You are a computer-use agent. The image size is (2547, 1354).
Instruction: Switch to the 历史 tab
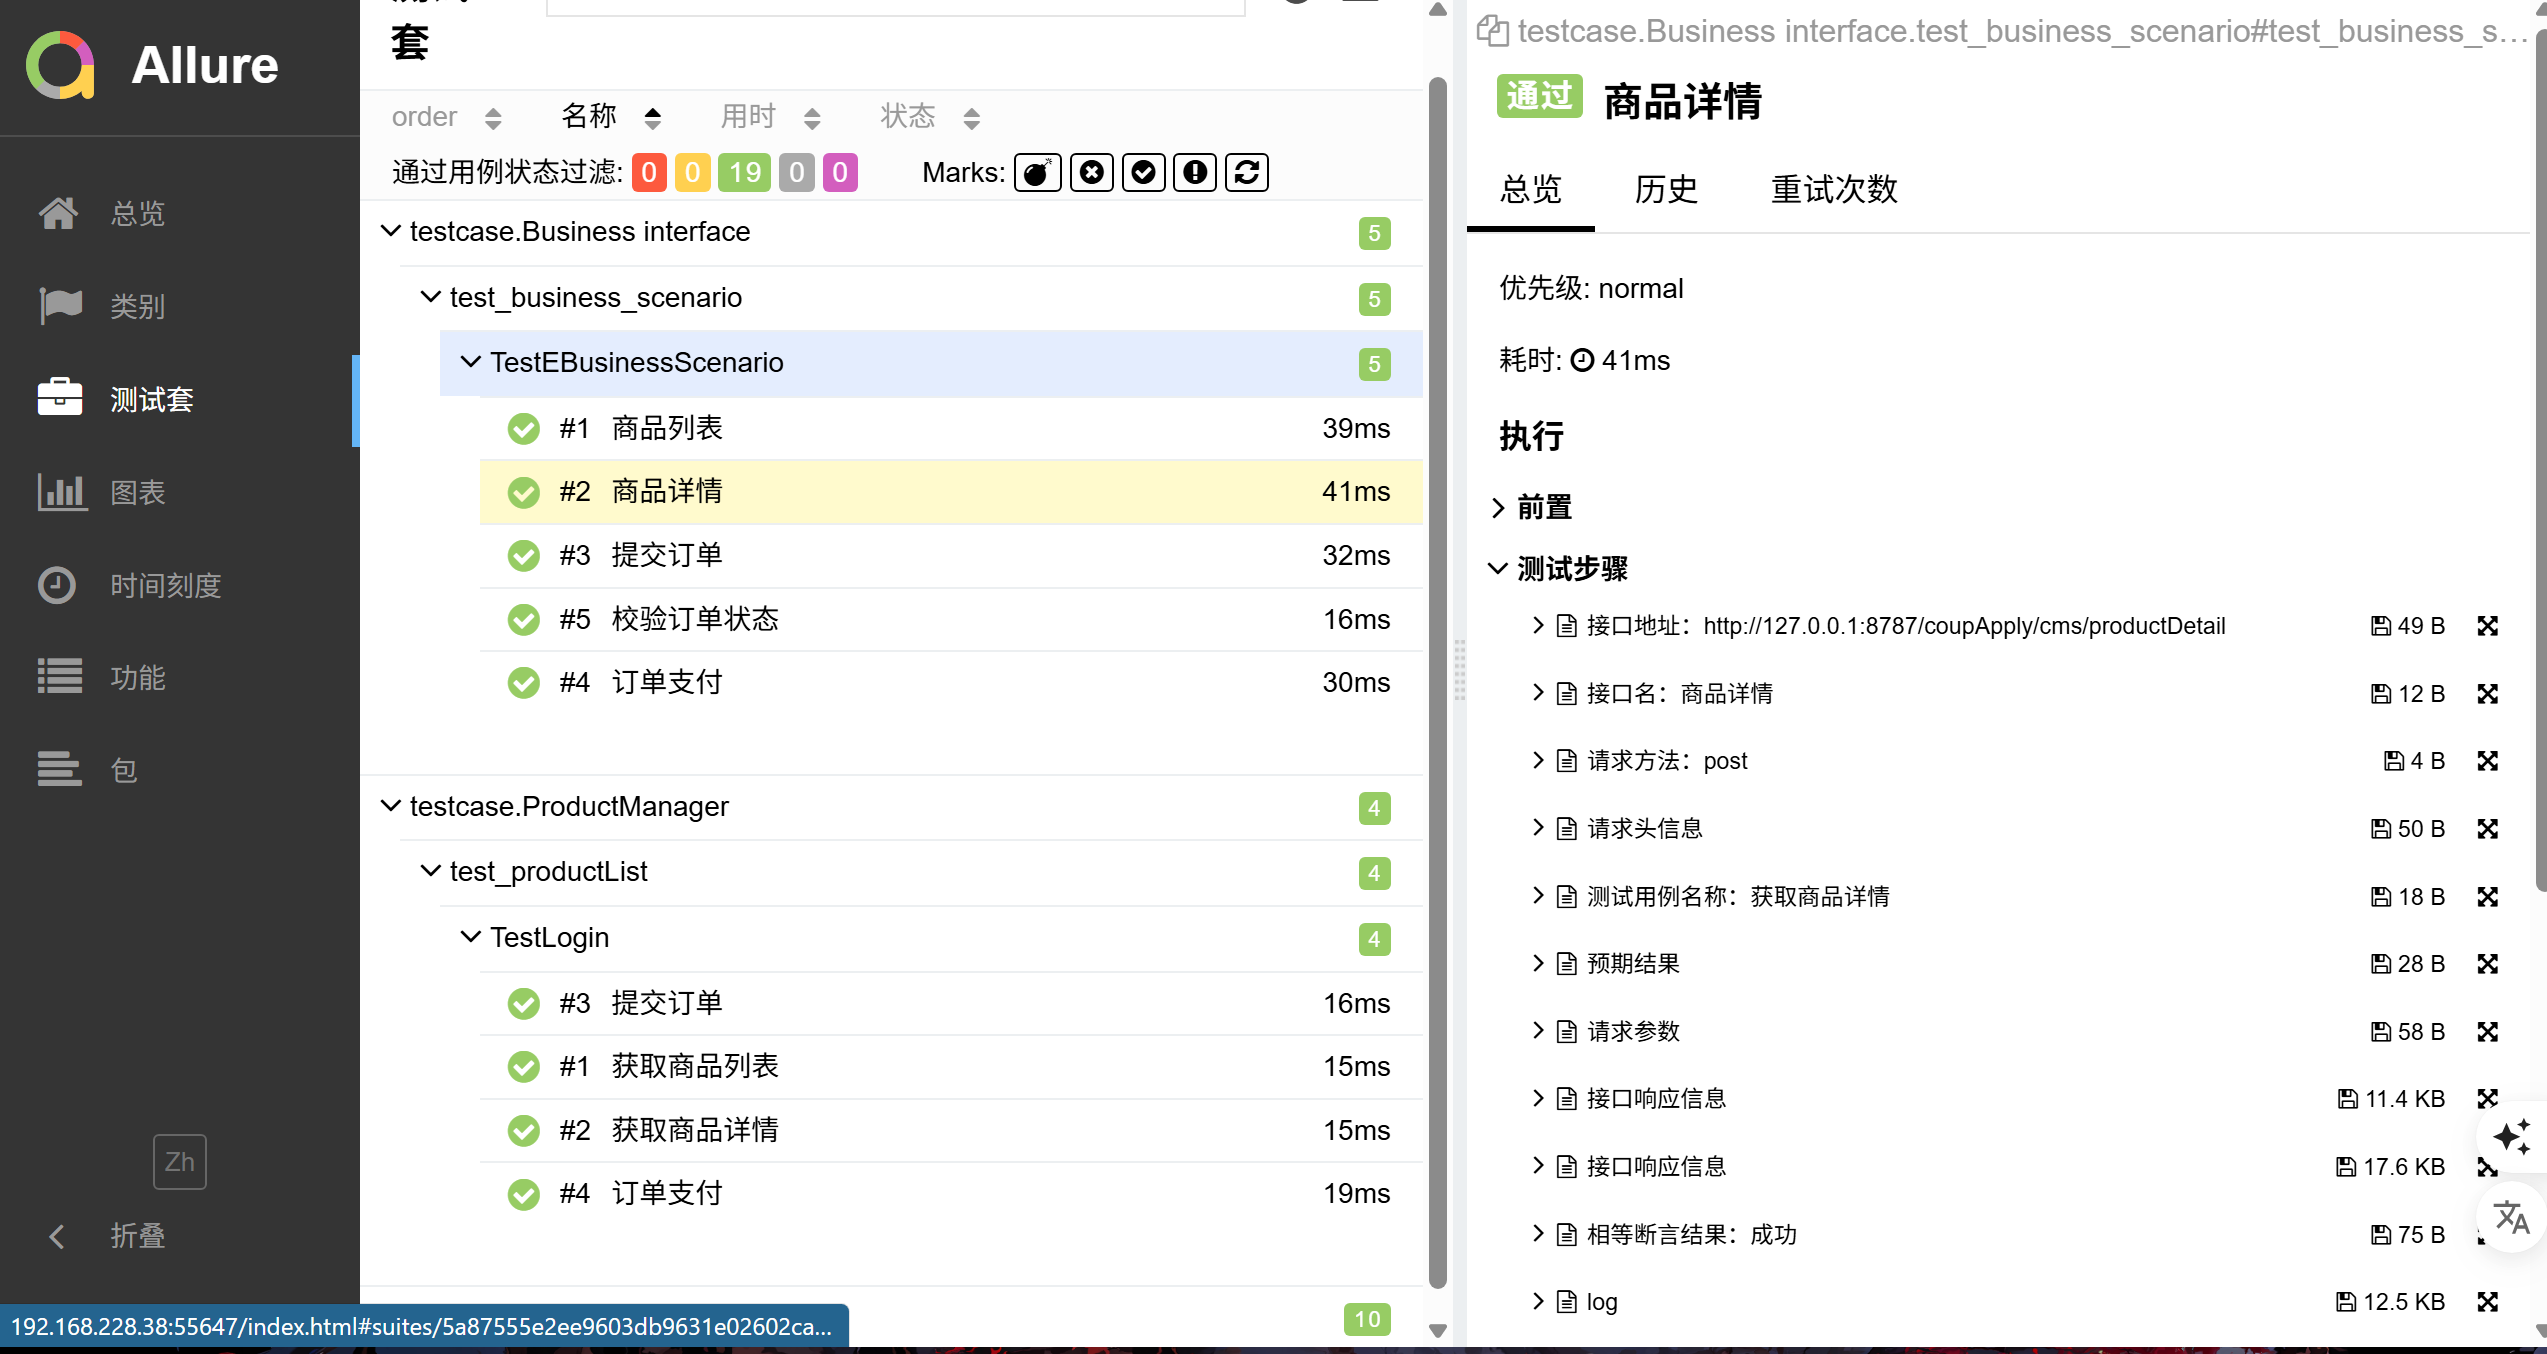tap(1666, 189)
